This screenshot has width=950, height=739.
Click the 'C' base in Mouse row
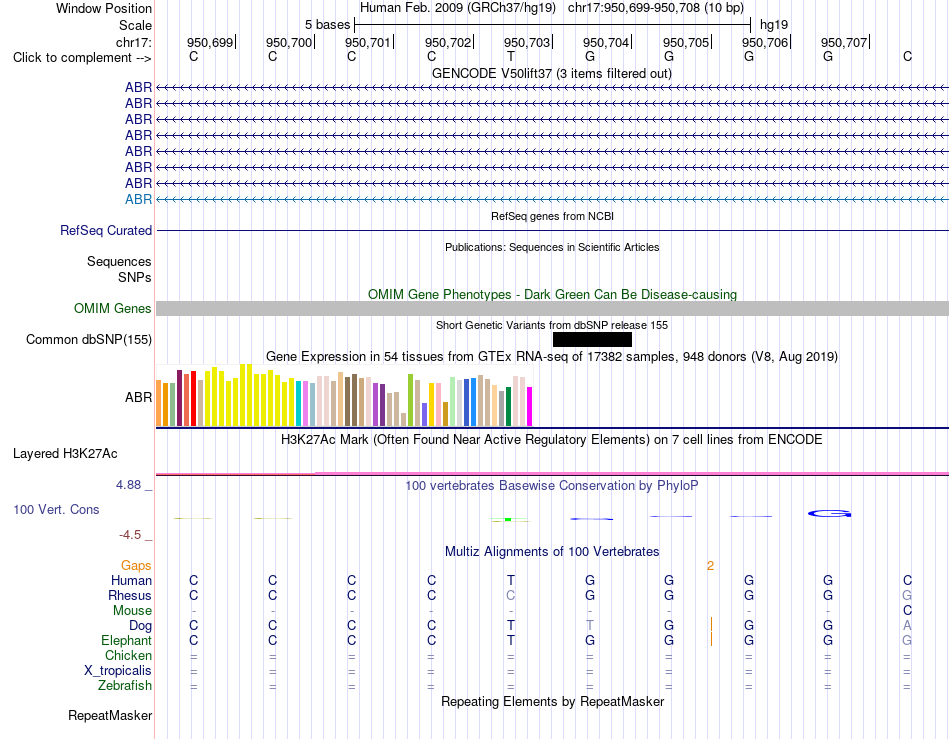907,610
